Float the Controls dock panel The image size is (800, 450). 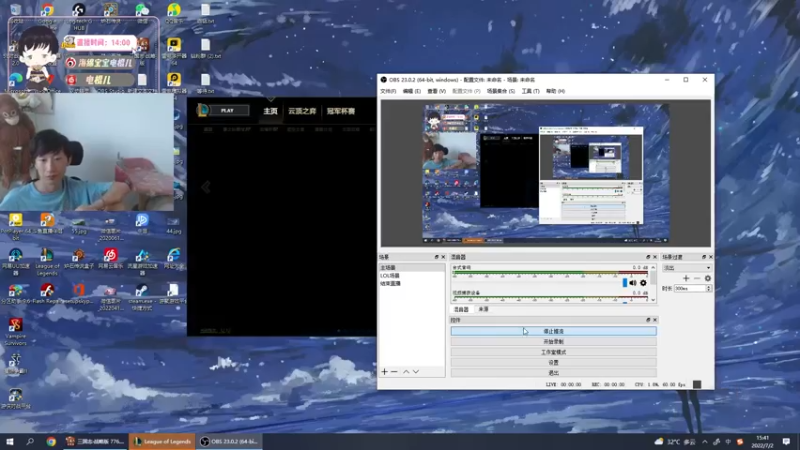[648, 320]
